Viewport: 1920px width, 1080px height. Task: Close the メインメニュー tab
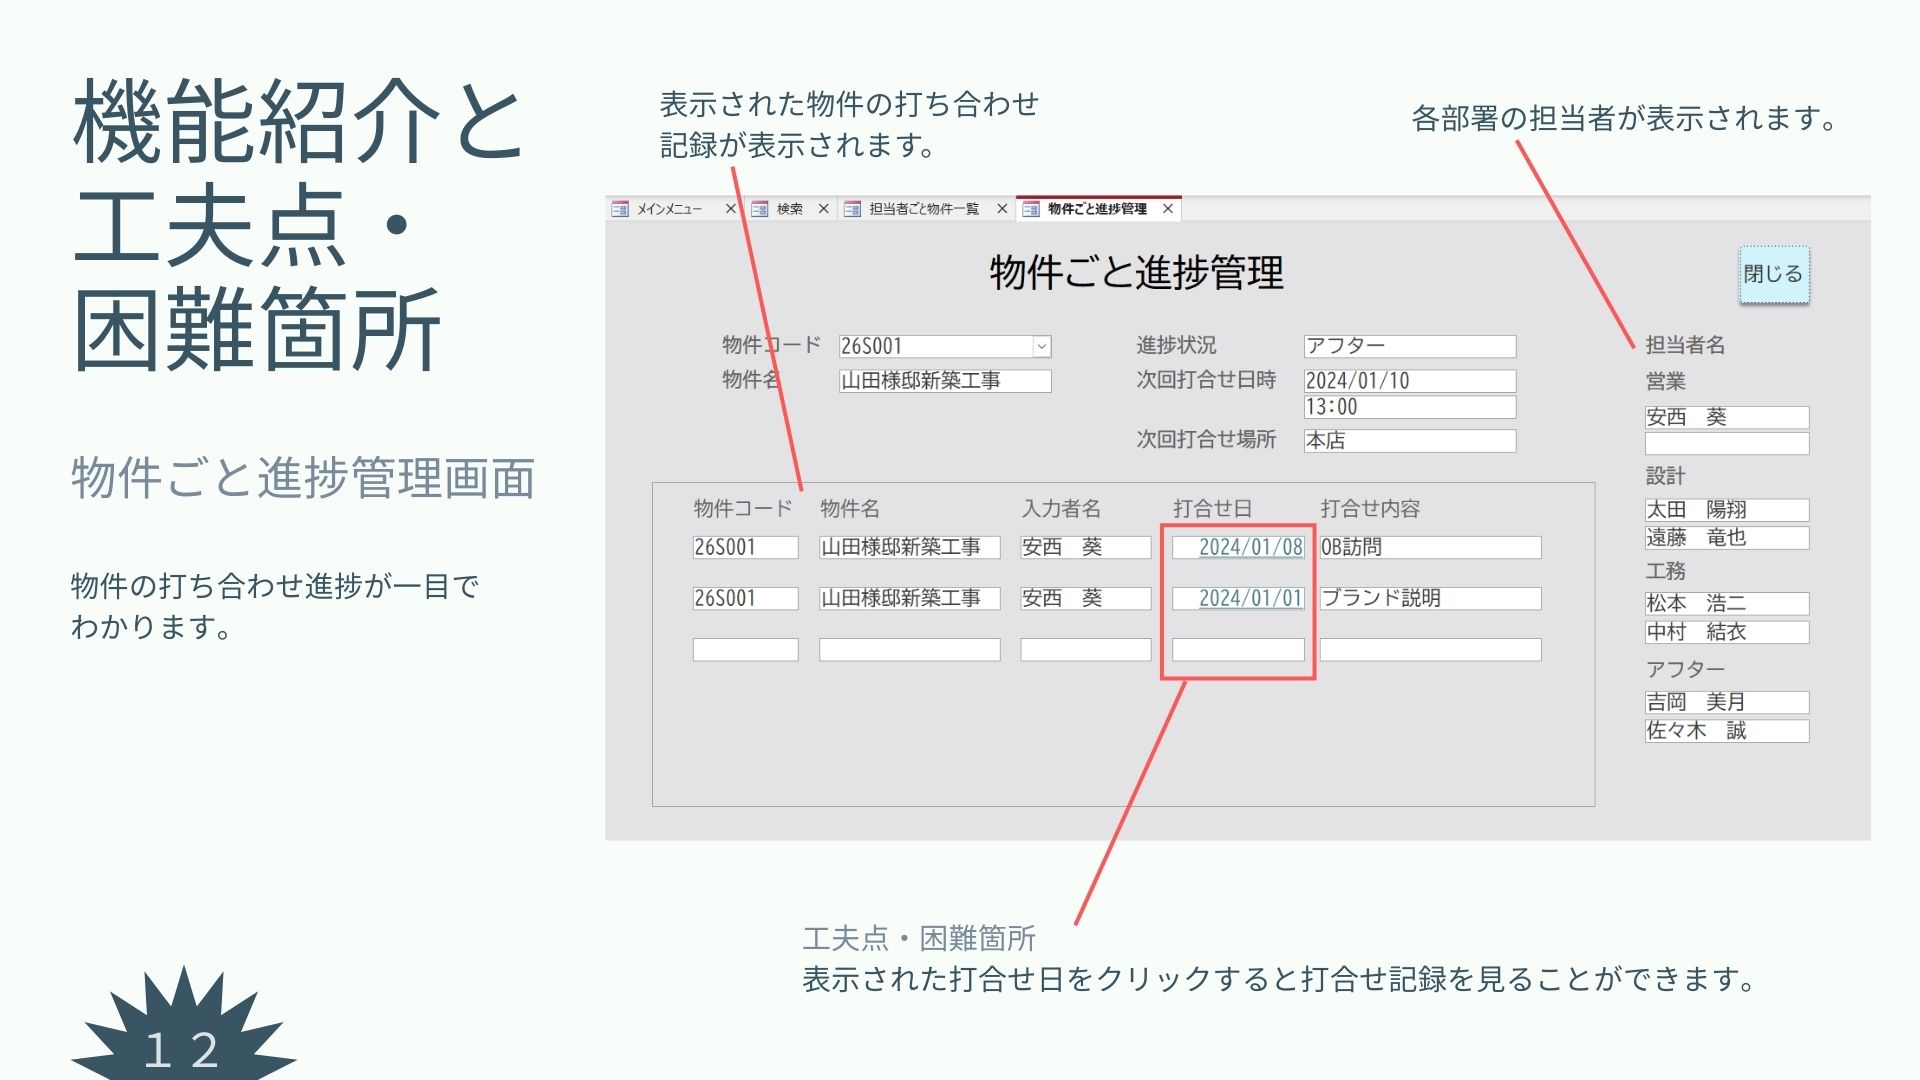click(730, 209)
